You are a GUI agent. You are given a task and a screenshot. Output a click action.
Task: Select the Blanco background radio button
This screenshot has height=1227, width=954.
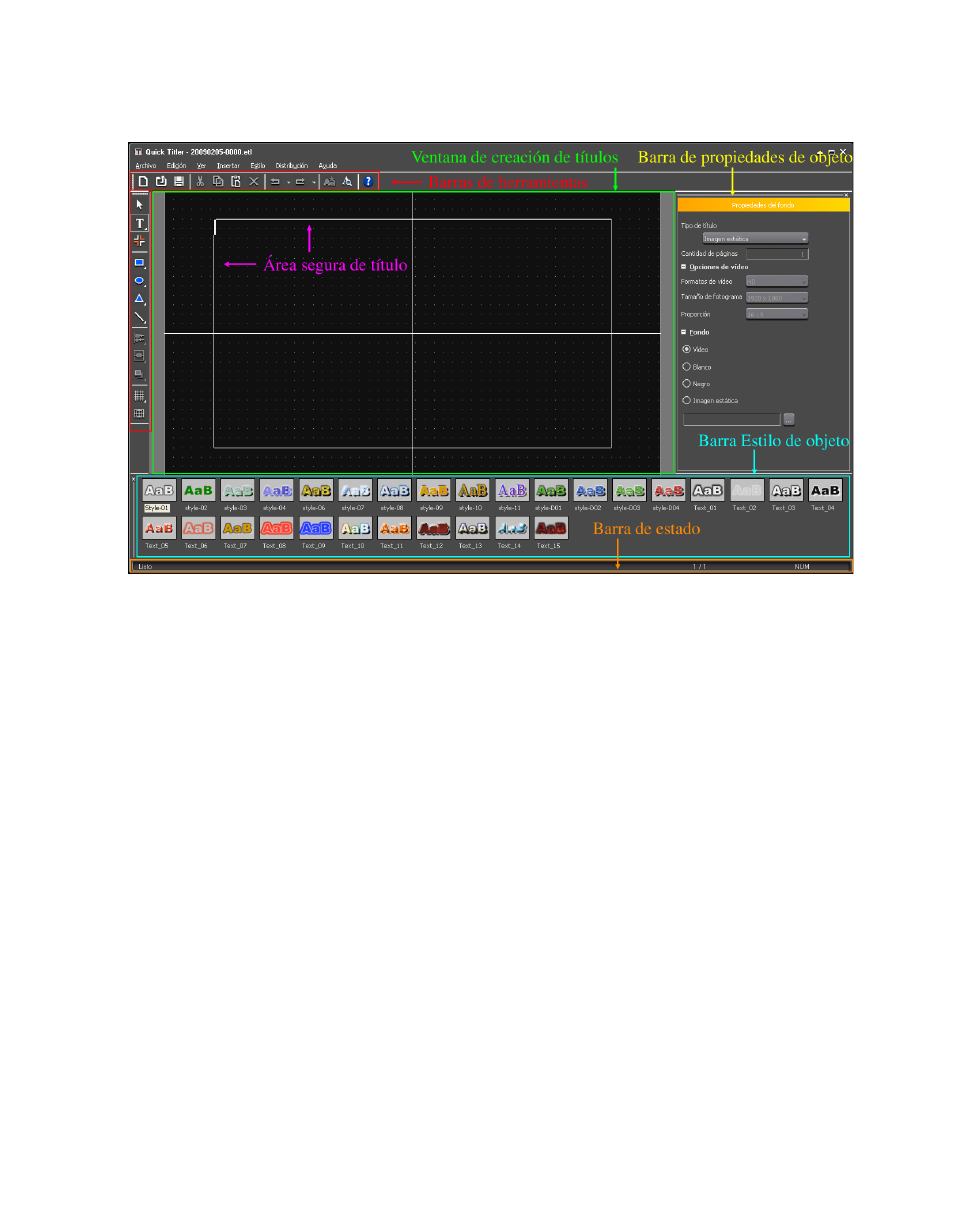[687, 367]
